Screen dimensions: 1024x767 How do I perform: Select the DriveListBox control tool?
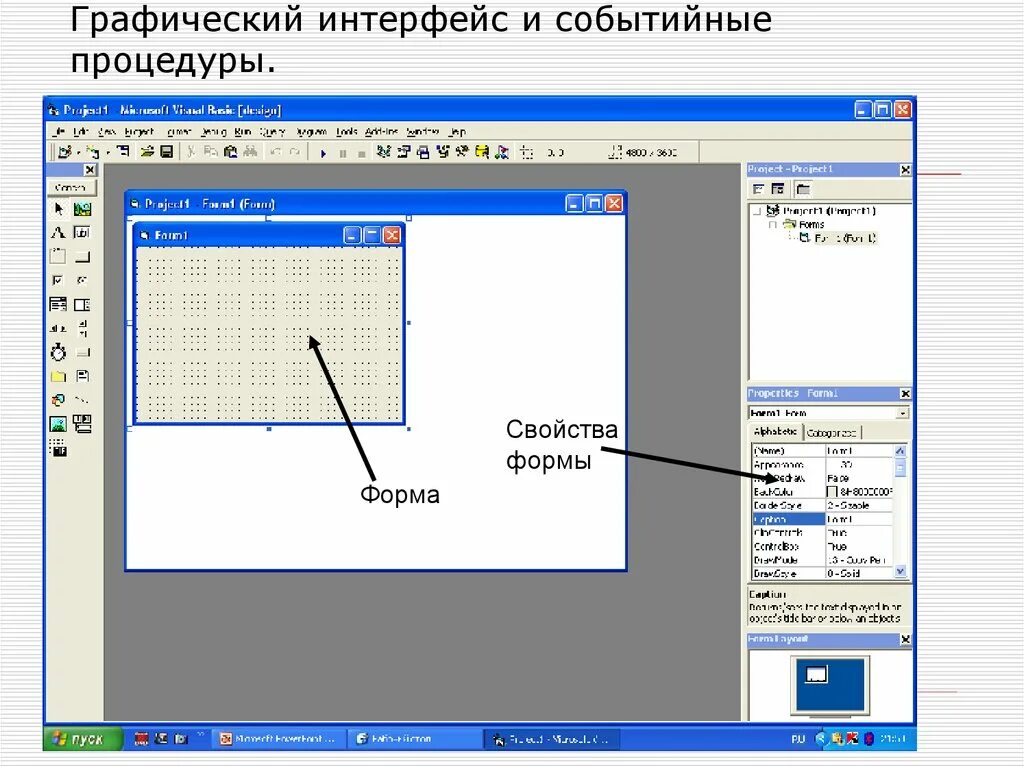pos(82,352)
